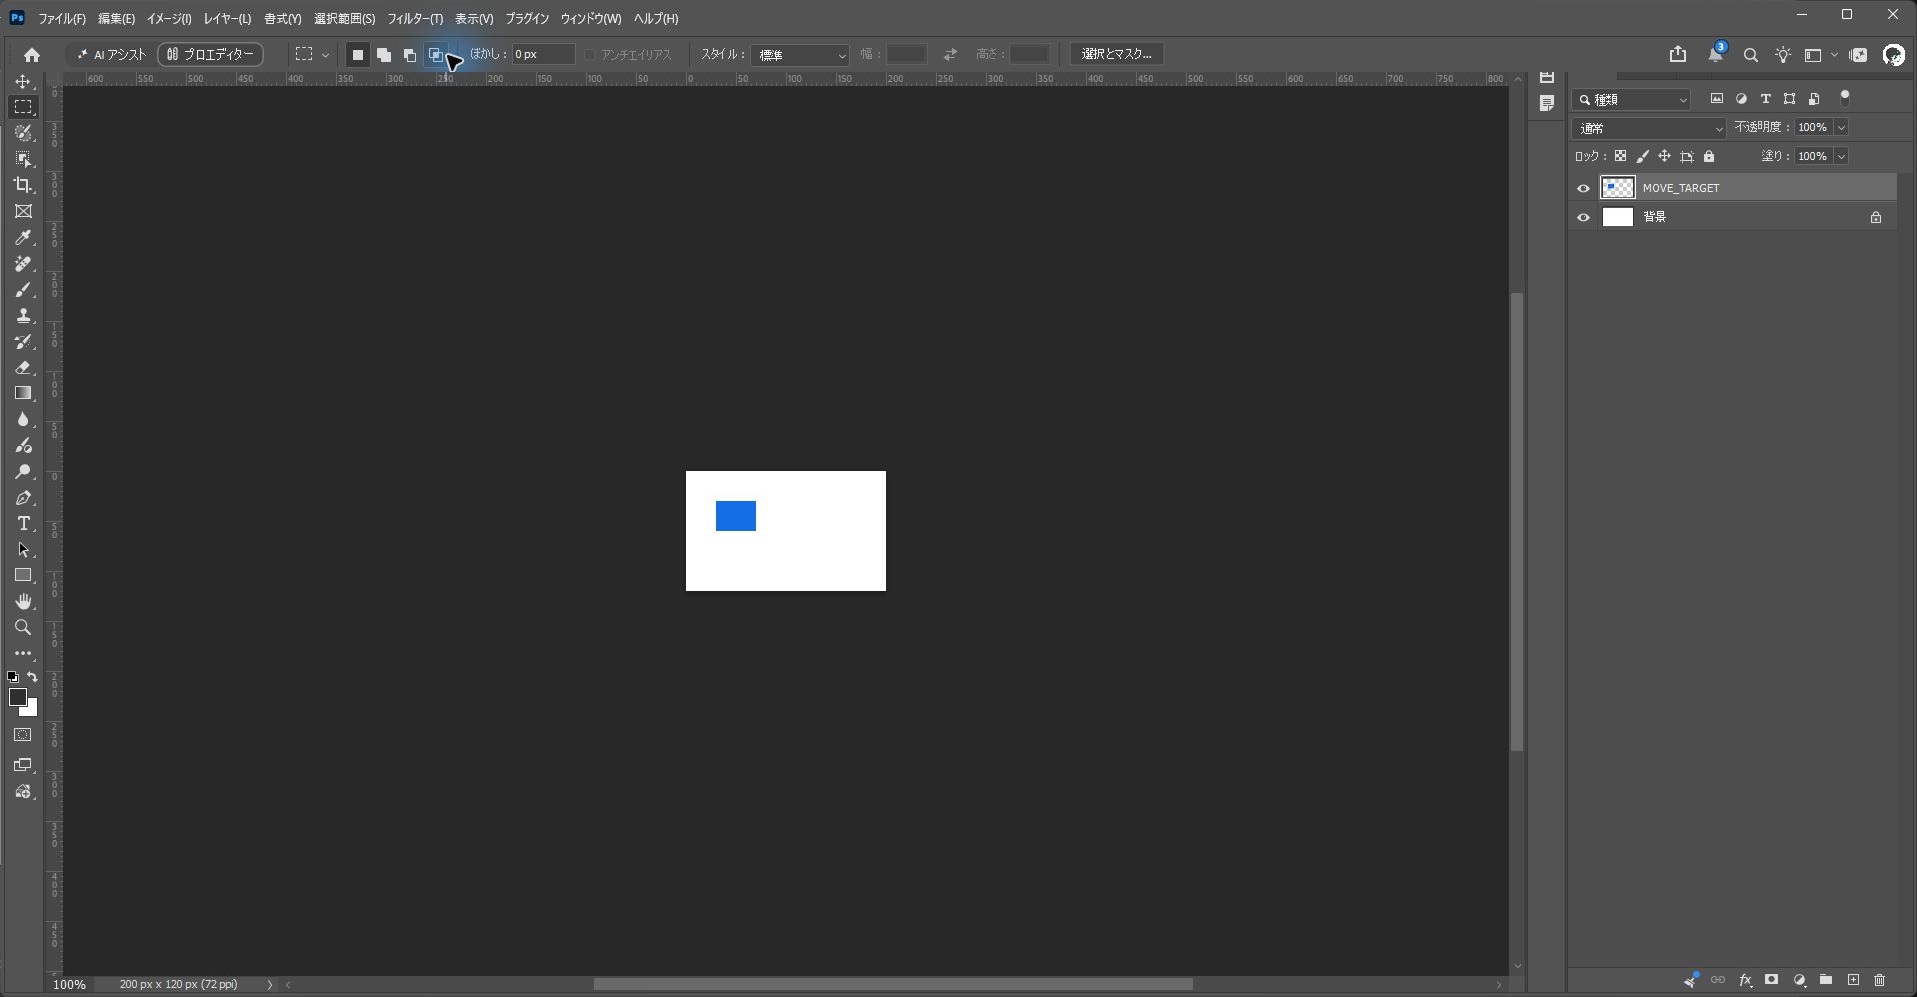Click the 選択とマスク button
Viewport: 1917px width, 997px height.
coord(1116,54)
